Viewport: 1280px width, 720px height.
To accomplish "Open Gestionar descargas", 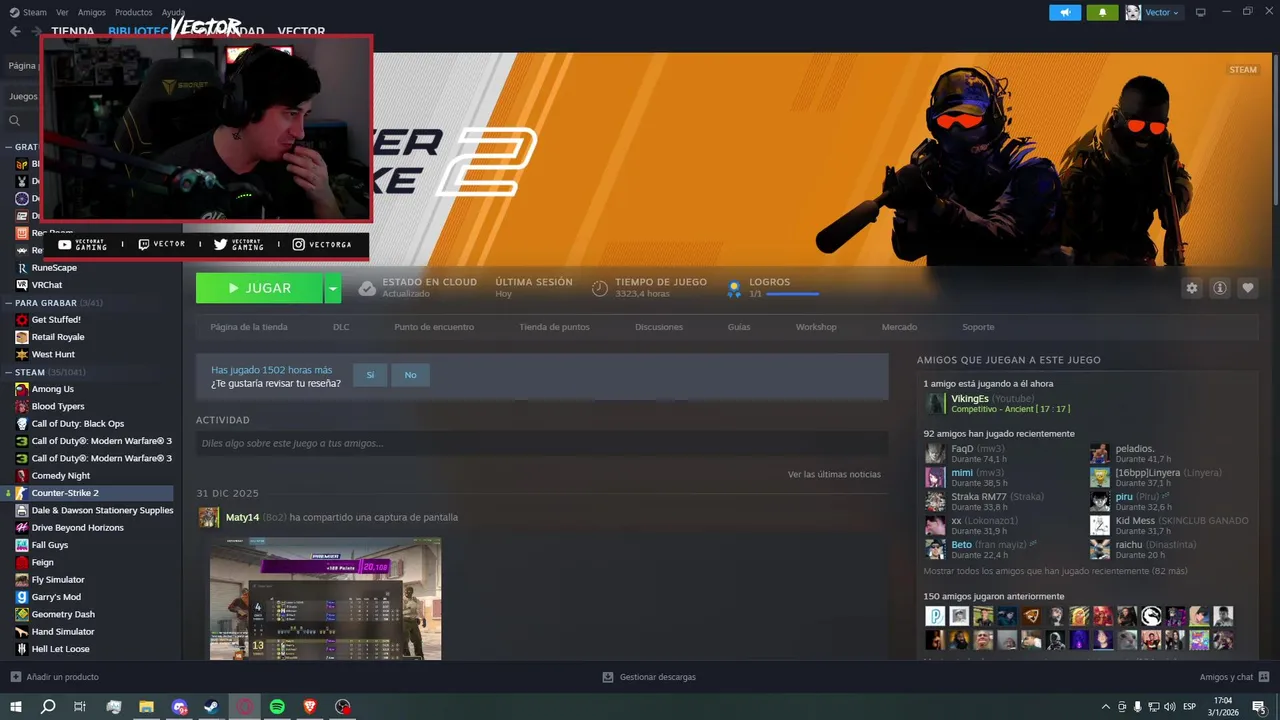I will pyautogui.click(x=649, y=677).
